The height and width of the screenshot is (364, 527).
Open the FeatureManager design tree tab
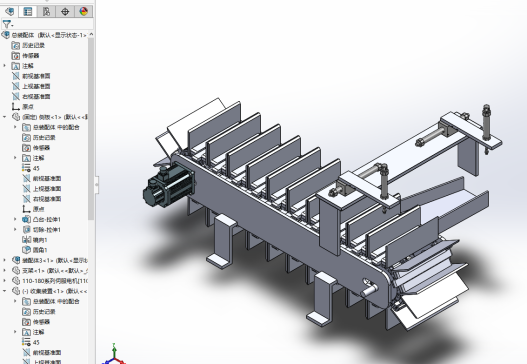(9, 12)
